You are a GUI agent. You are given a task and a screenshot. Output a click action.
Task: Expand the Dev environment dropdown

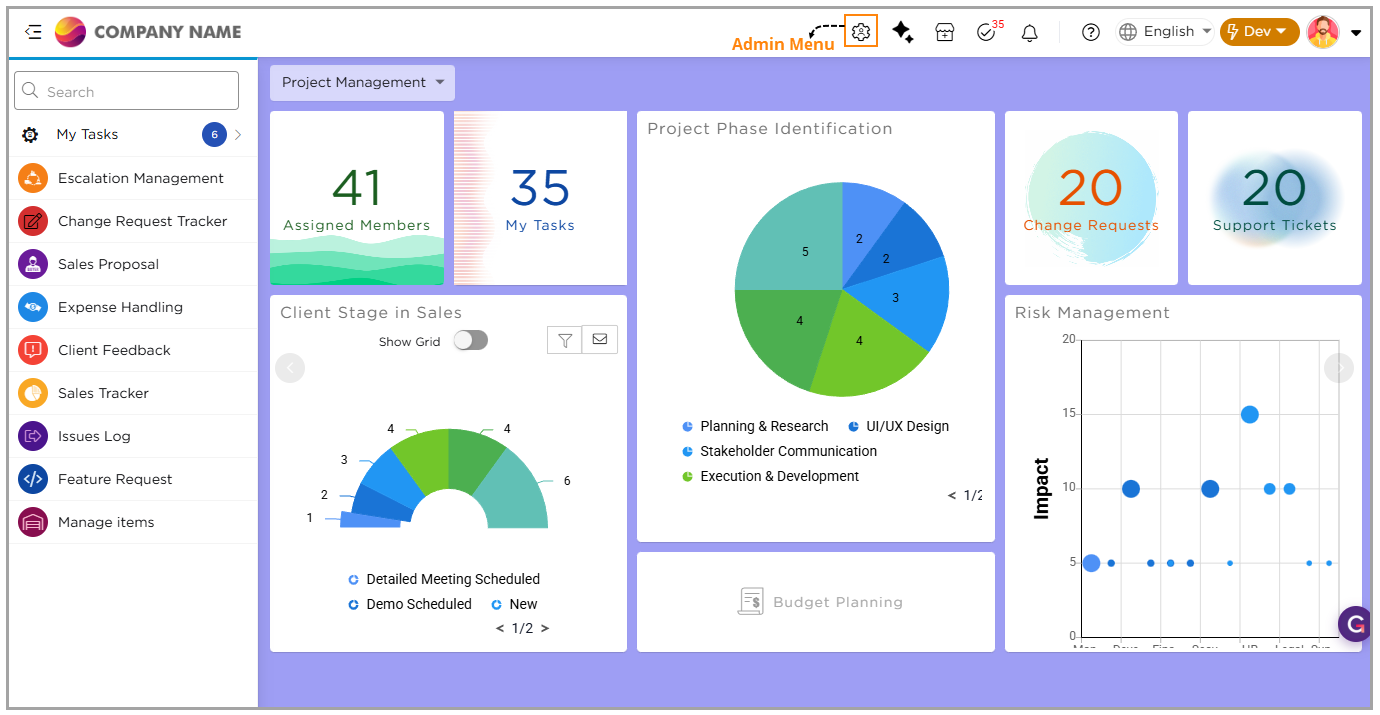point(1258,32)
